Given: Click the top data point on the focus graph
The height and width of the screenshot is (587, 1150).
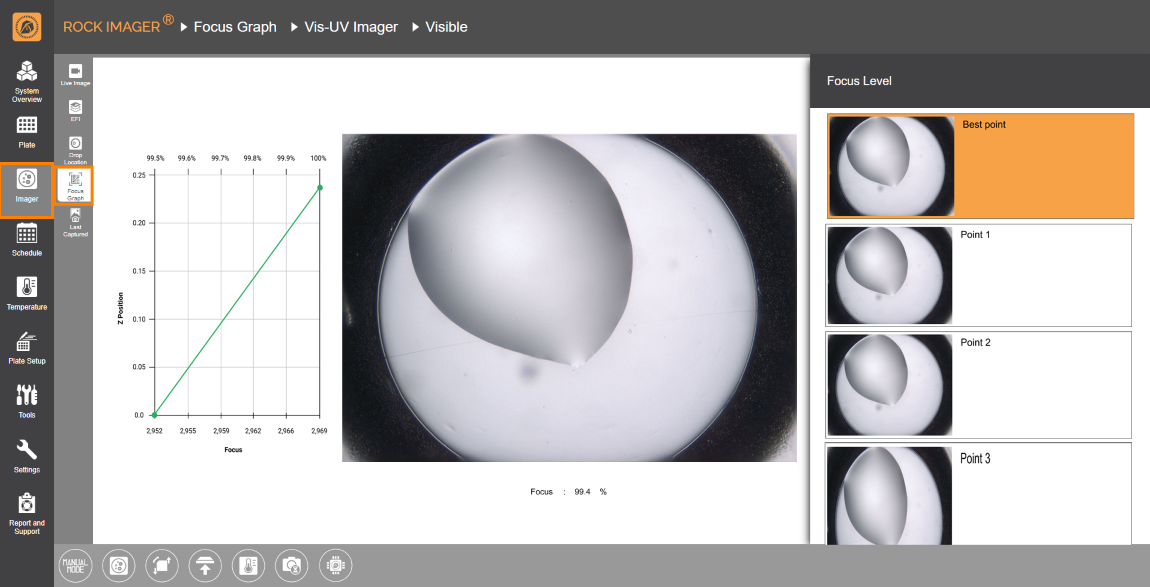Looking at the screenshot, I should point(319,187).
